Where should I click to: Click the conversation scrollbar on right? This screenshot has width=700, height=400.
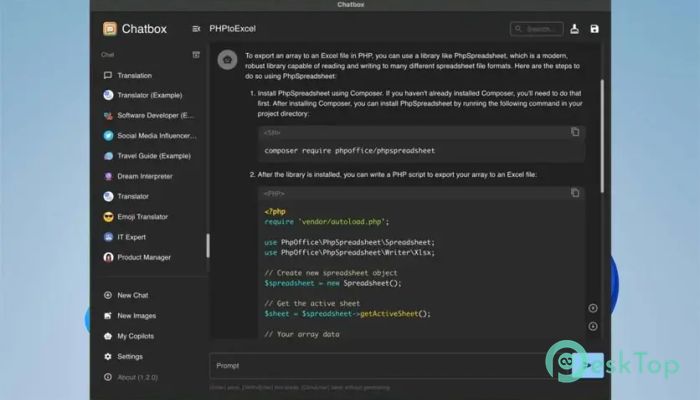602,136
